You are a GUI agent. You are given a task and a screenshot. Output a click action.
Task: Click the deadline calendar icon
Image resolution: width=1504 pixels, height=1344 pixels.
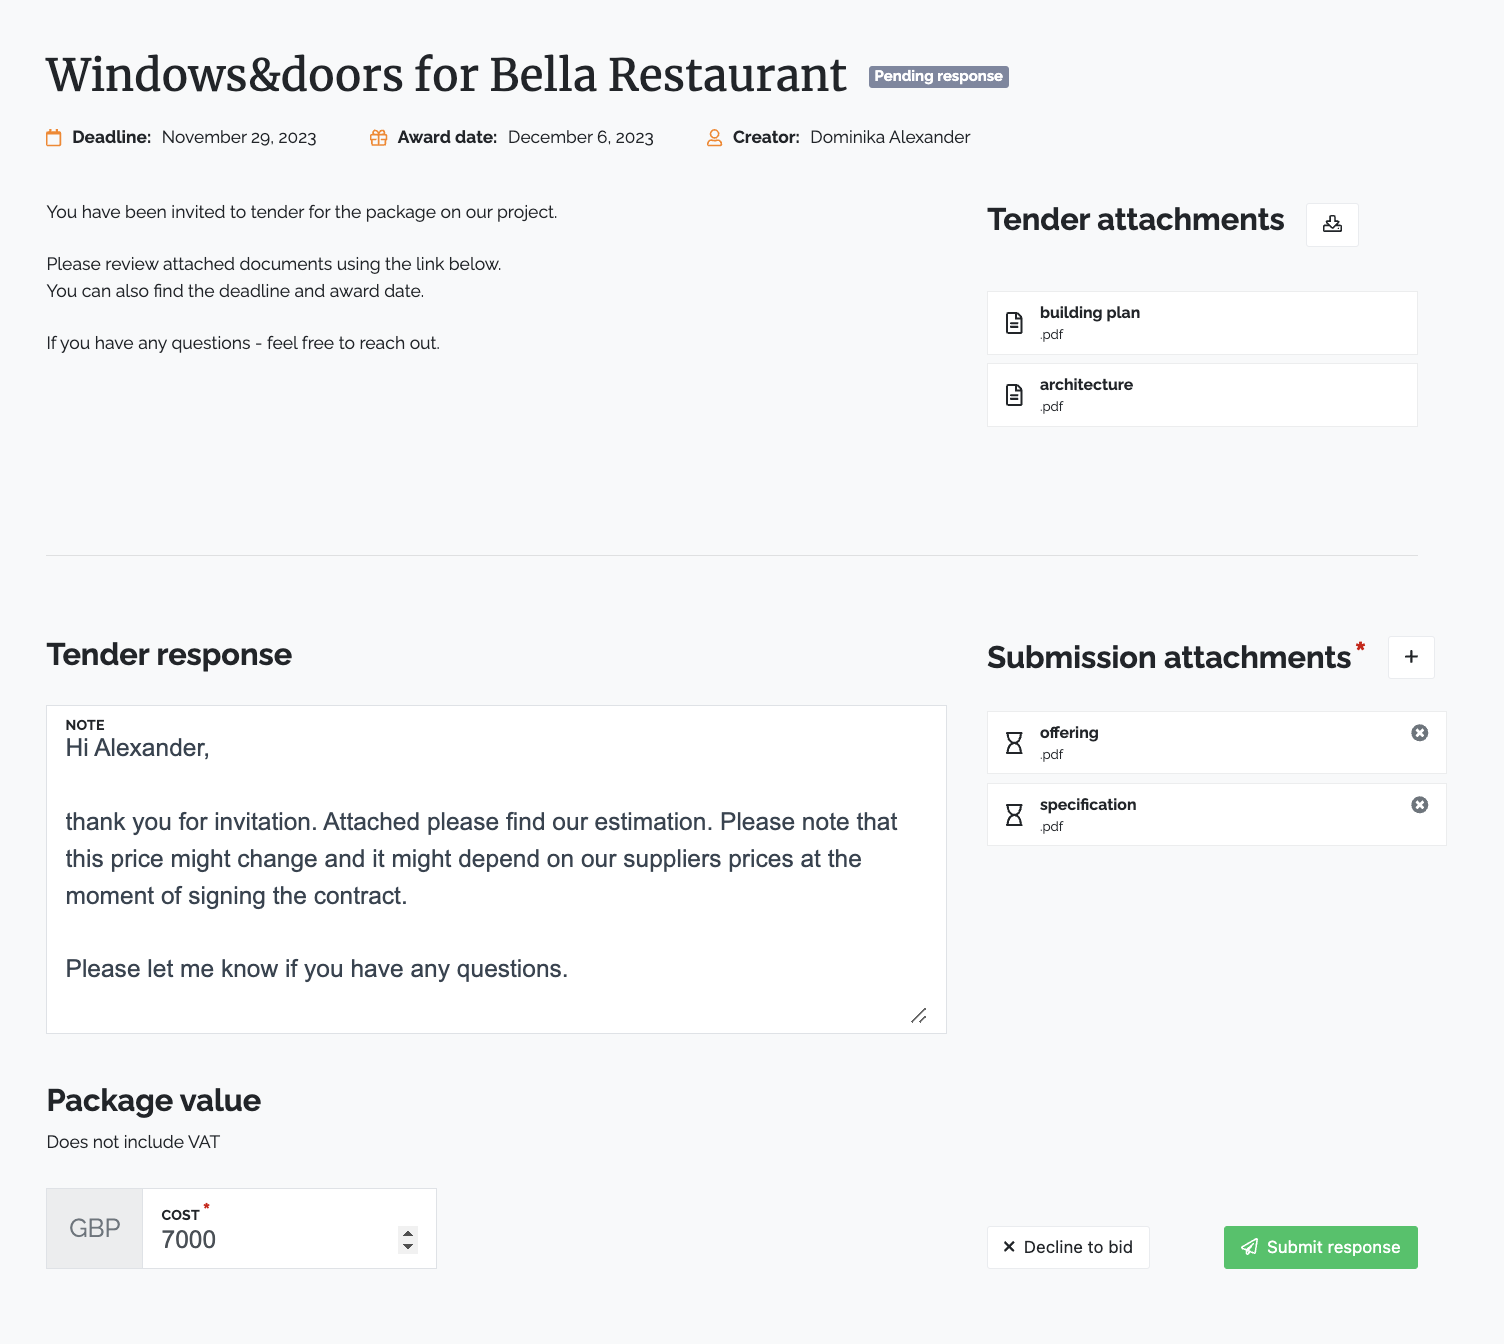point(54,138)
